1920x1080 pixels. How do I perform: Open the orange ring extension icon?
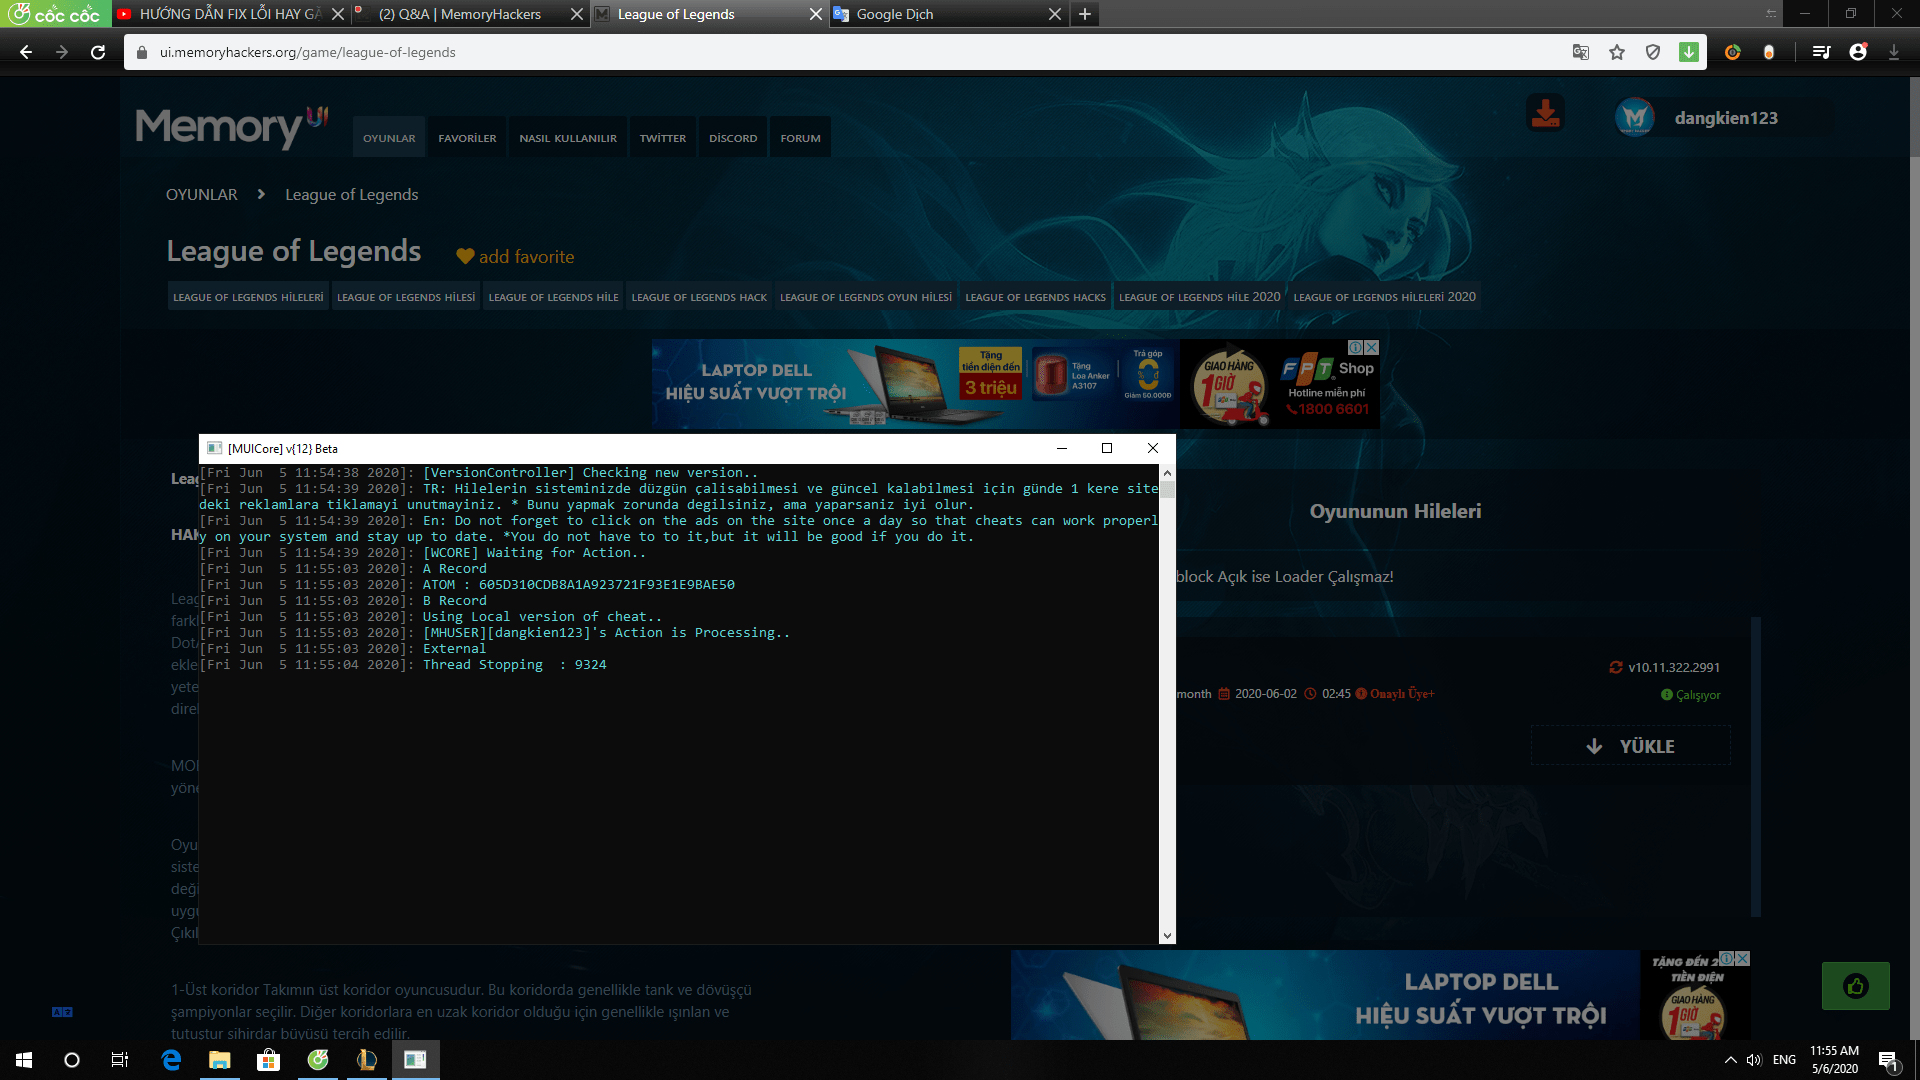pyautogui.click(x=1733, y=52)
